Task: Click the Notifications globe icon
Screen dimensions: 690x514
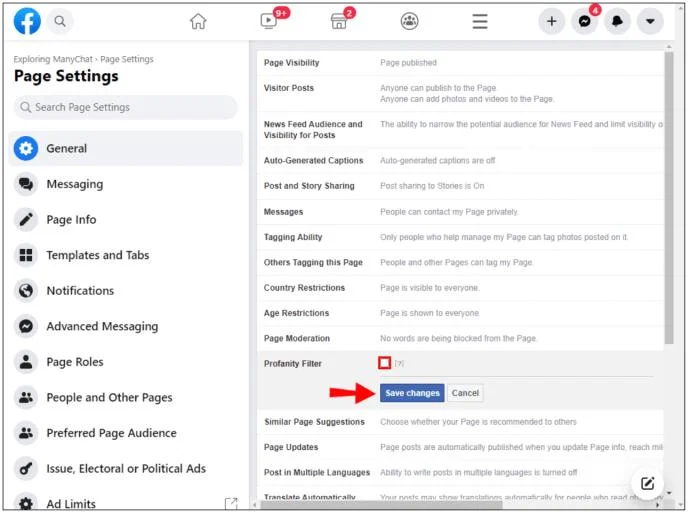Action: tap(26, 290)
